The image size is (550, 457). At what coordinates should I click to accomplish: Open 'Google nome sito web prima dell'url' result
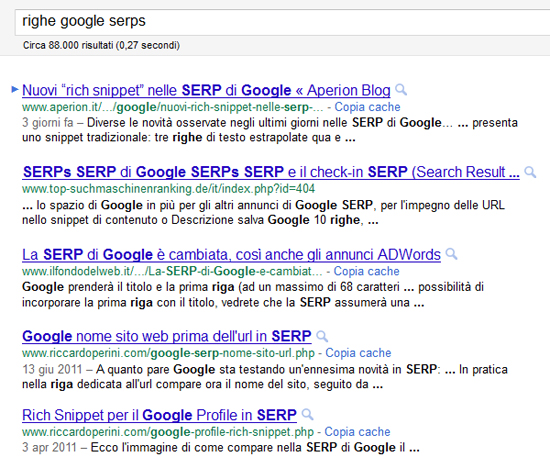[167, 336]
